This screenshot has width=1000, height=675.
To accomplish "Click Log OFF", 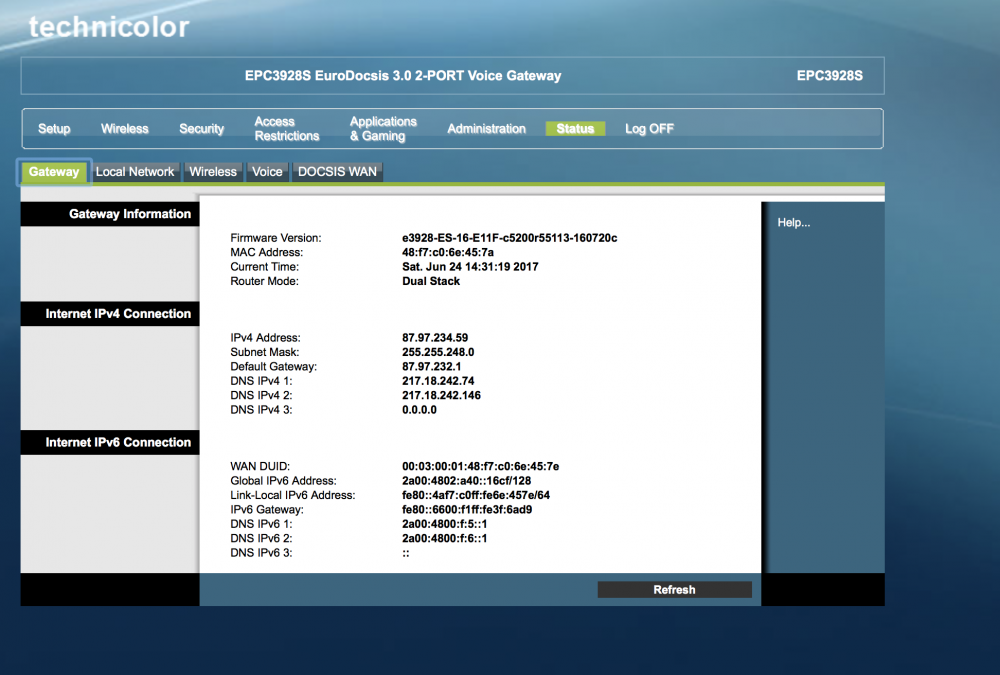I will [x=649, y=128].
